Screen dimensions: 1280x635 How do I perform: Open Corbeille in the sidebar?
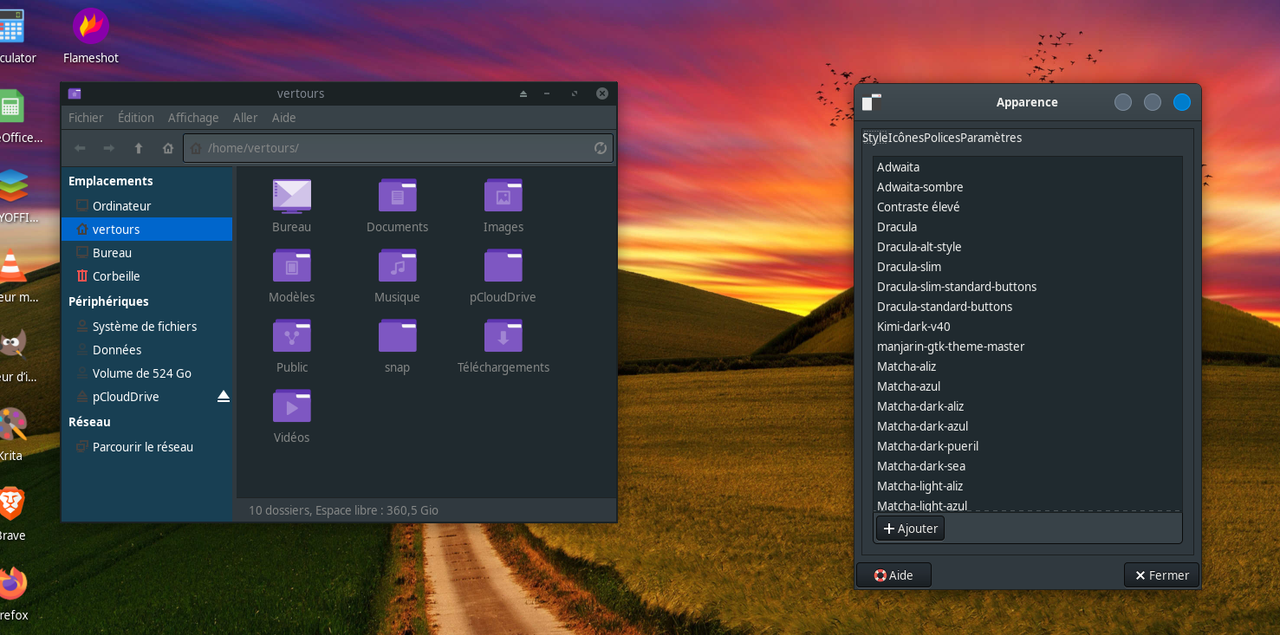[147, 276]
